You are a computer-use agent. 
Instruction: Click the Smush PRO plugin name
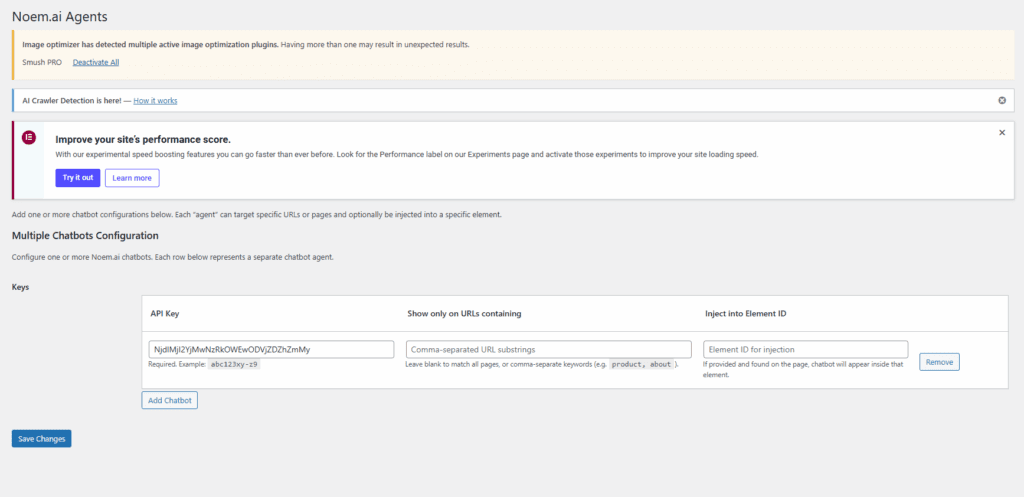pyautogui.click(x=42, y=62)
